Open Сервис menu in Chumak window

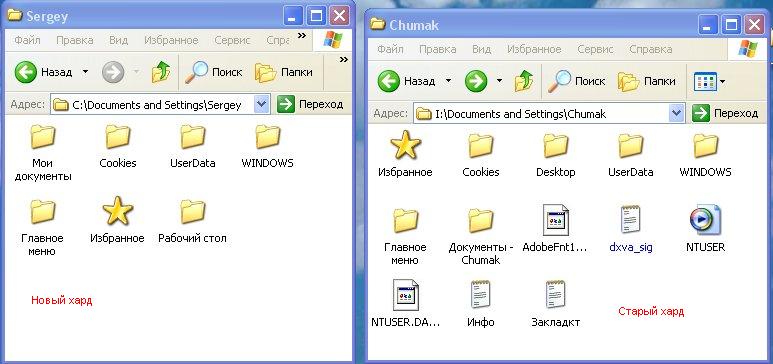[596, 49]
